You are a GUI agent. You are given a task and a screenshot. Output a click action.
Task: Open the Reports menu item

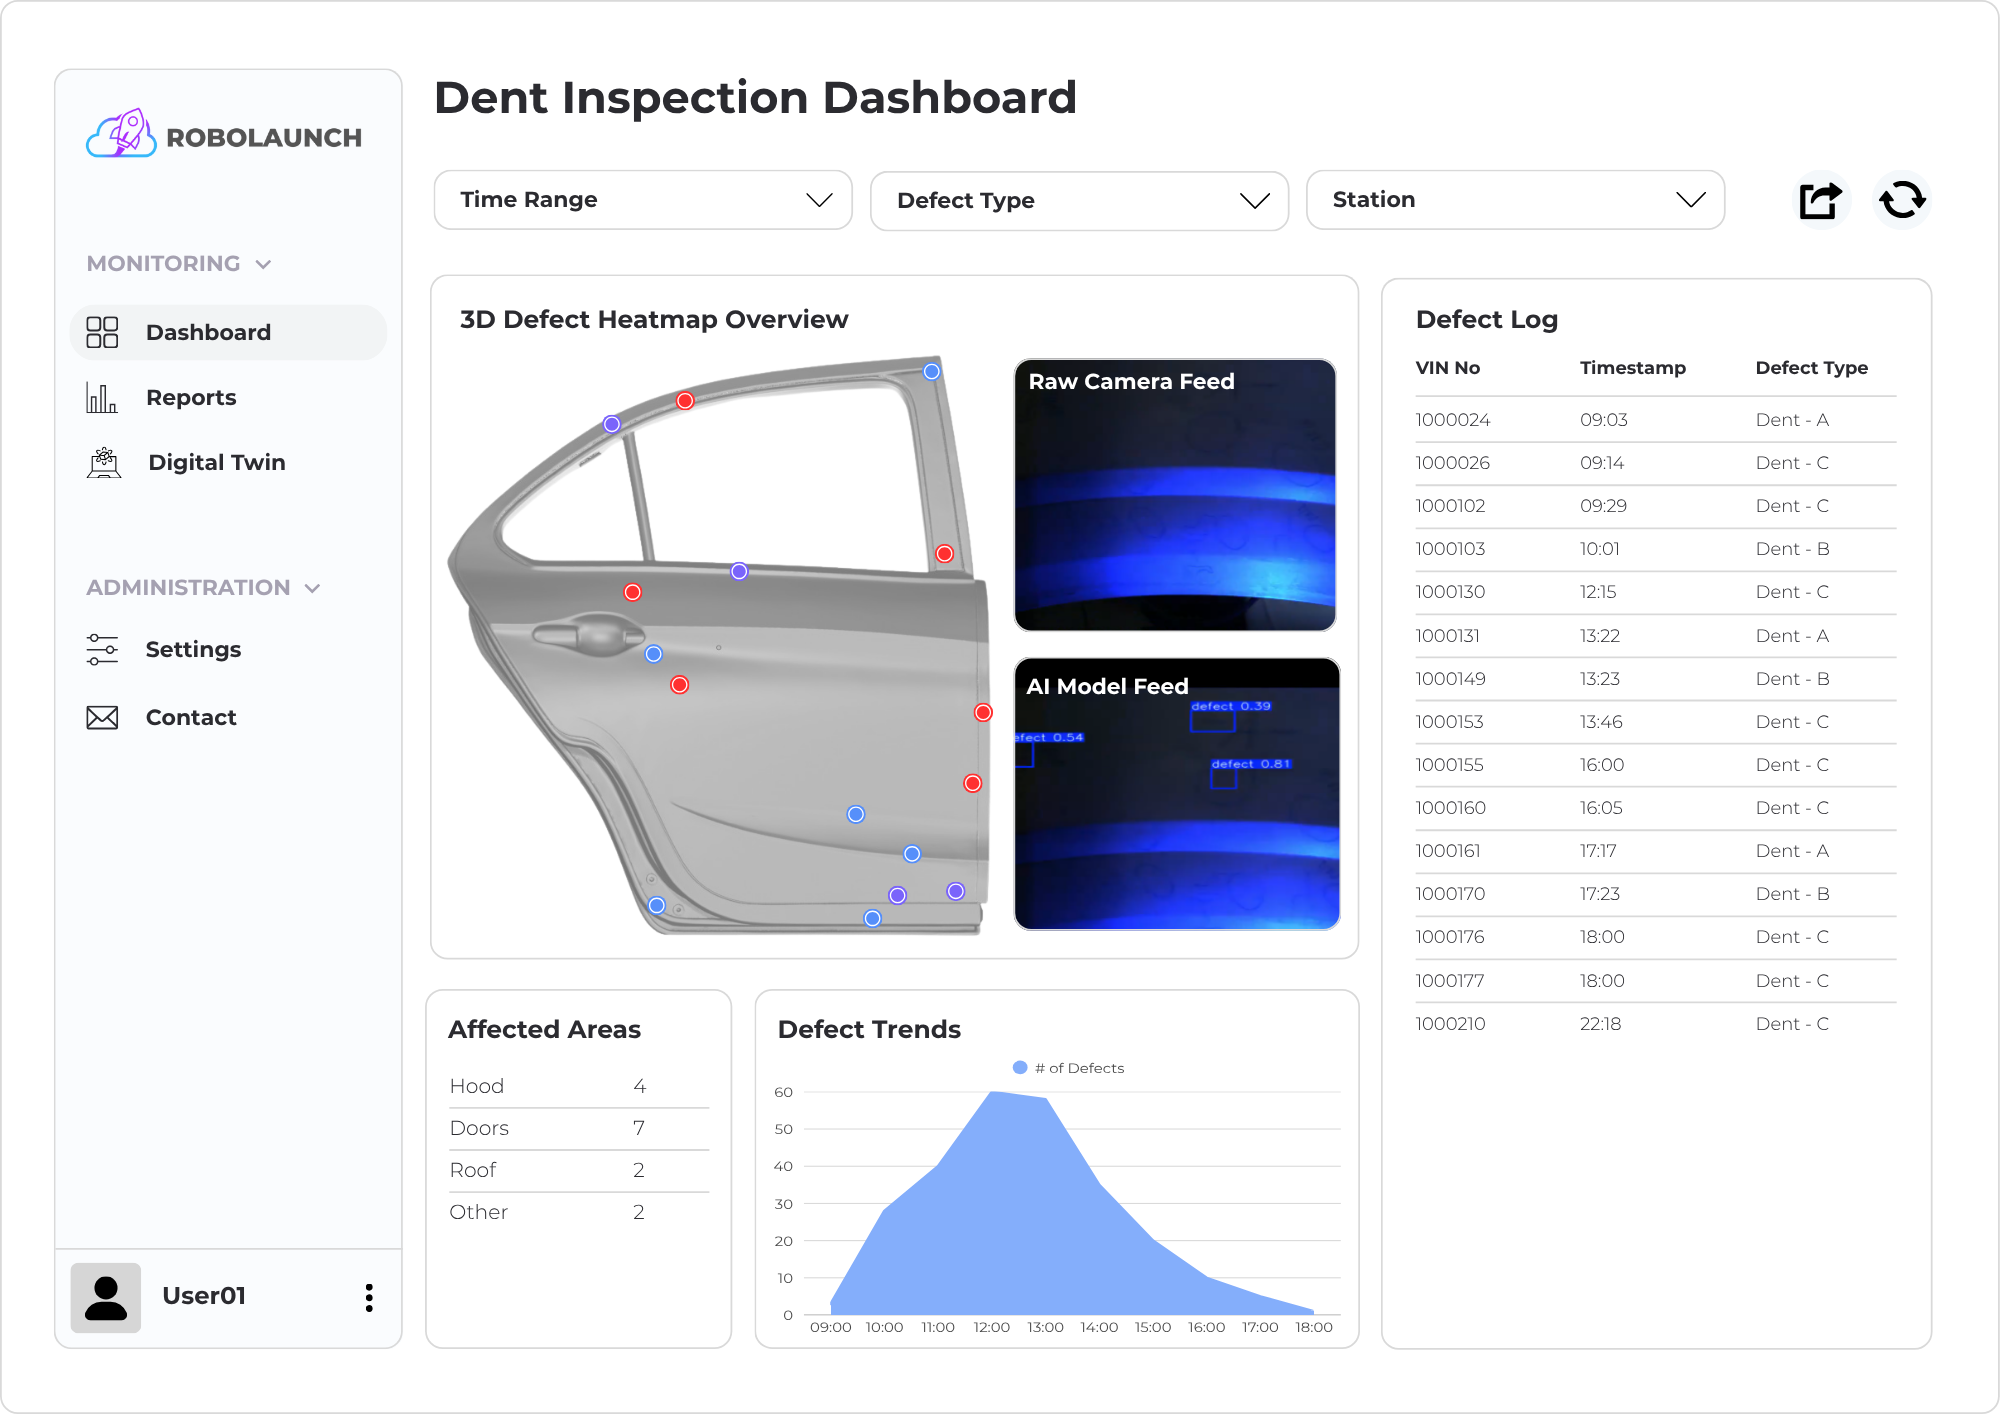point(191,398)
